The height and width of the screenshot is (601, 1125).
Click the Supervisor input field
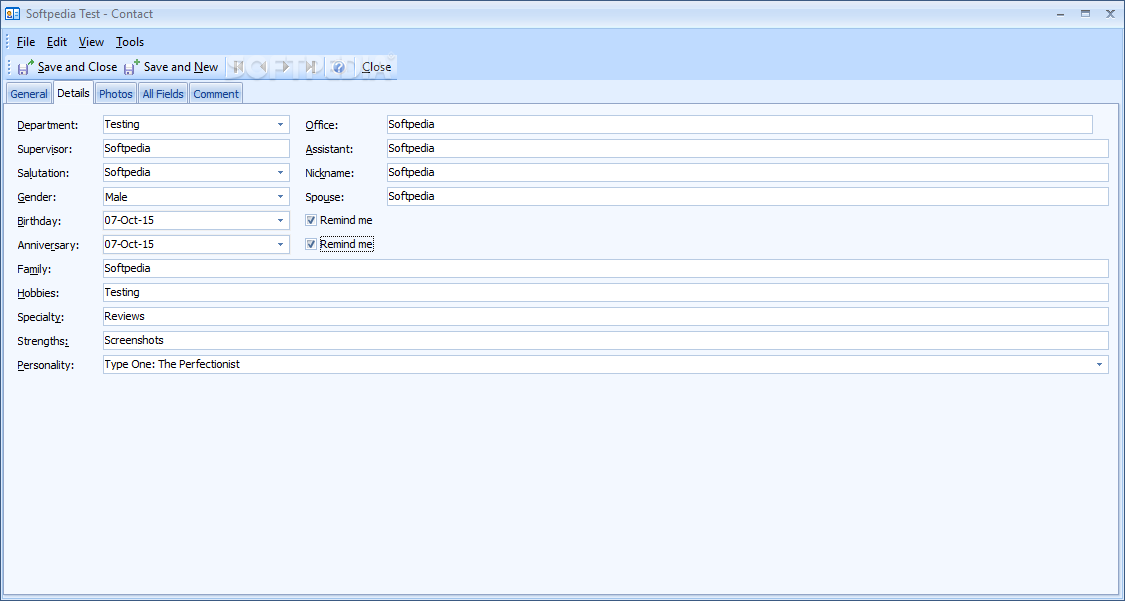click(197, 148)
